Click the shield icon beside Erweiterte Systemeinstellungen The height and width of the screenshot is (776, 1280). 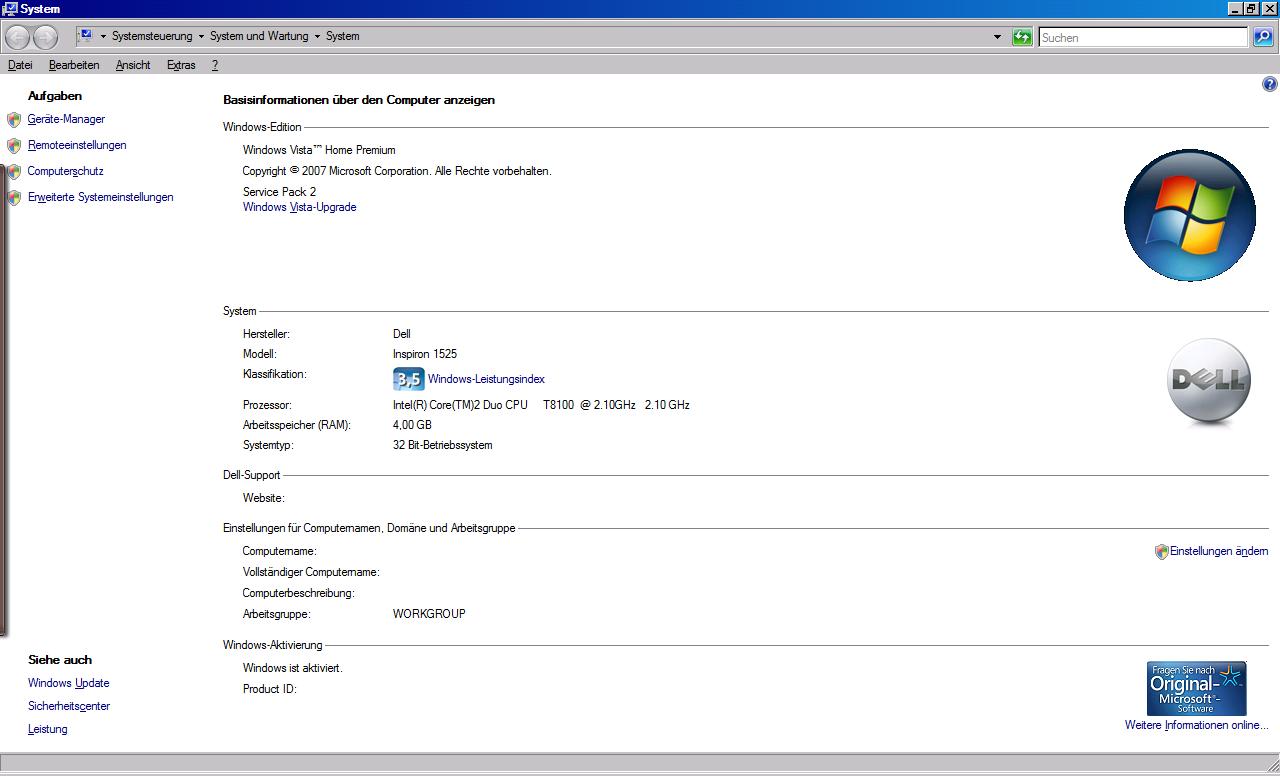click(x=14, y=198)
